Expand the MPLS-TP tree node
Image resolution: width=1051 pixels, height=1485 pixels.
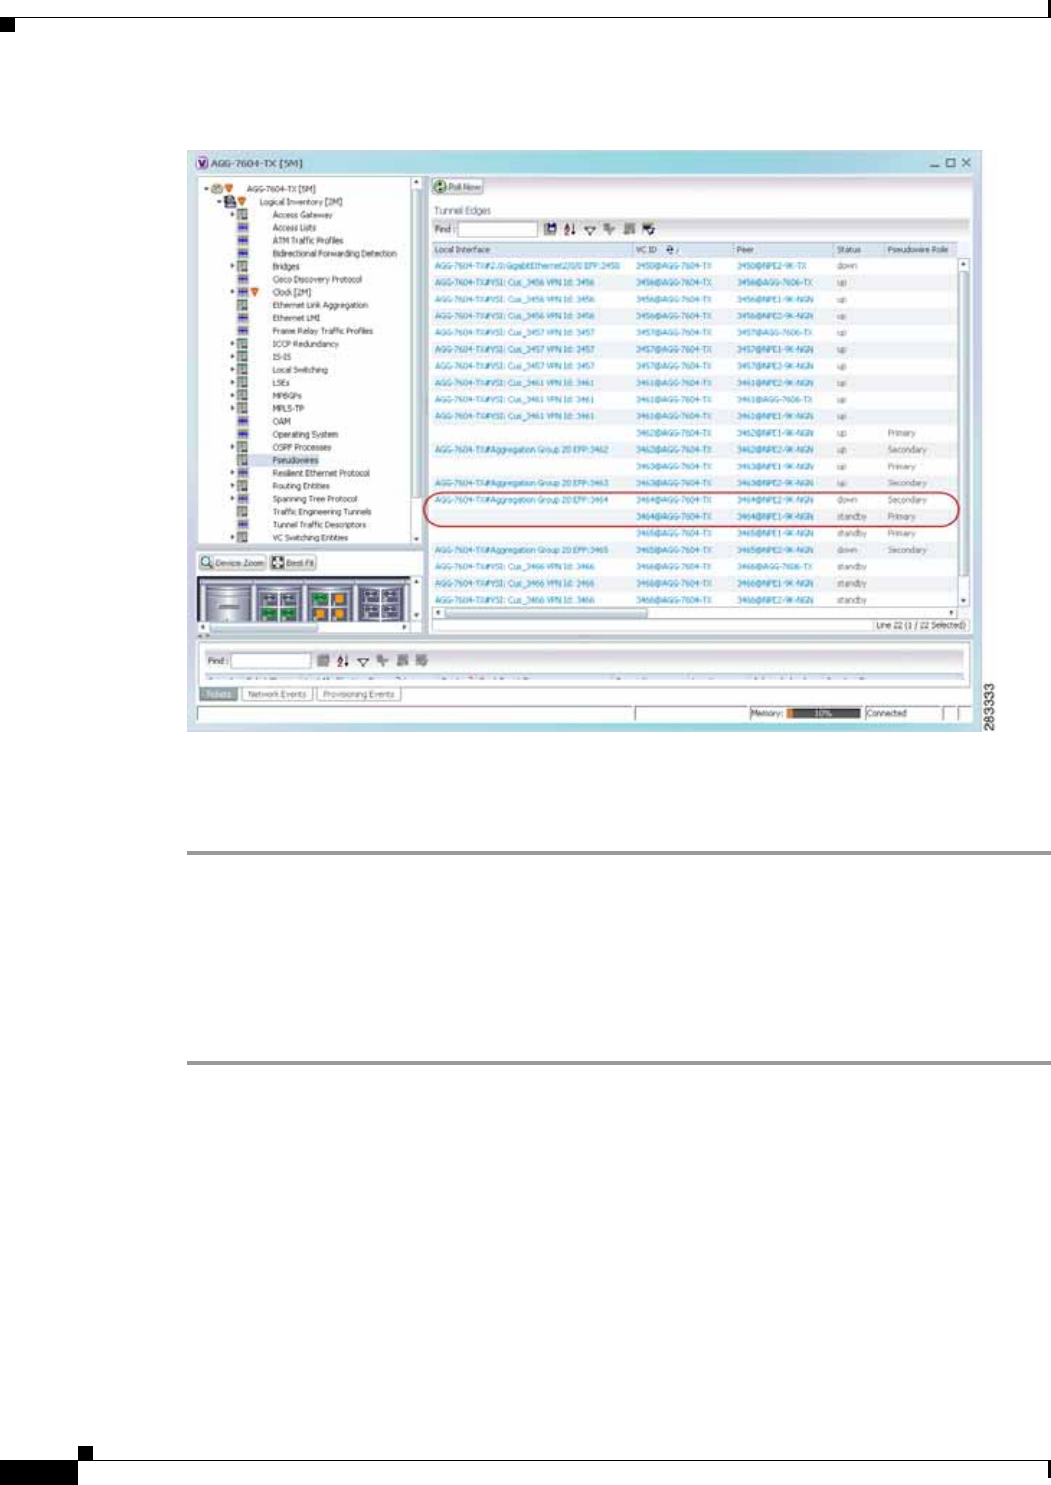point(233,409)
